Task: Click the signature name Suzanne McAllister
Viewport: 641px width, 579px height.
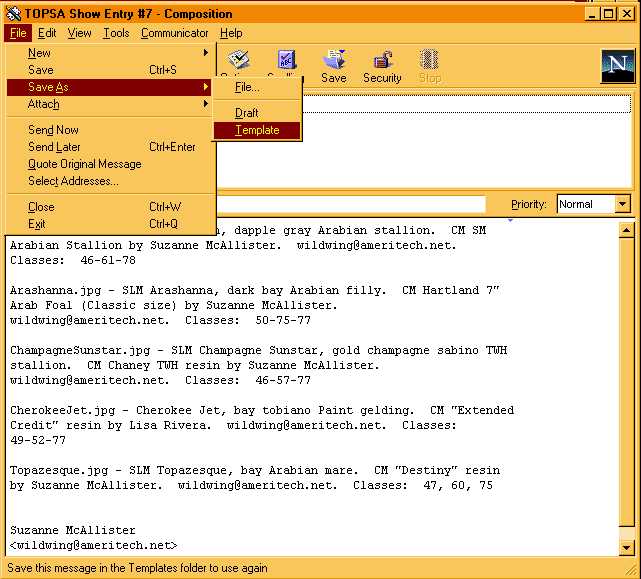Action: [x=72, y=530]
